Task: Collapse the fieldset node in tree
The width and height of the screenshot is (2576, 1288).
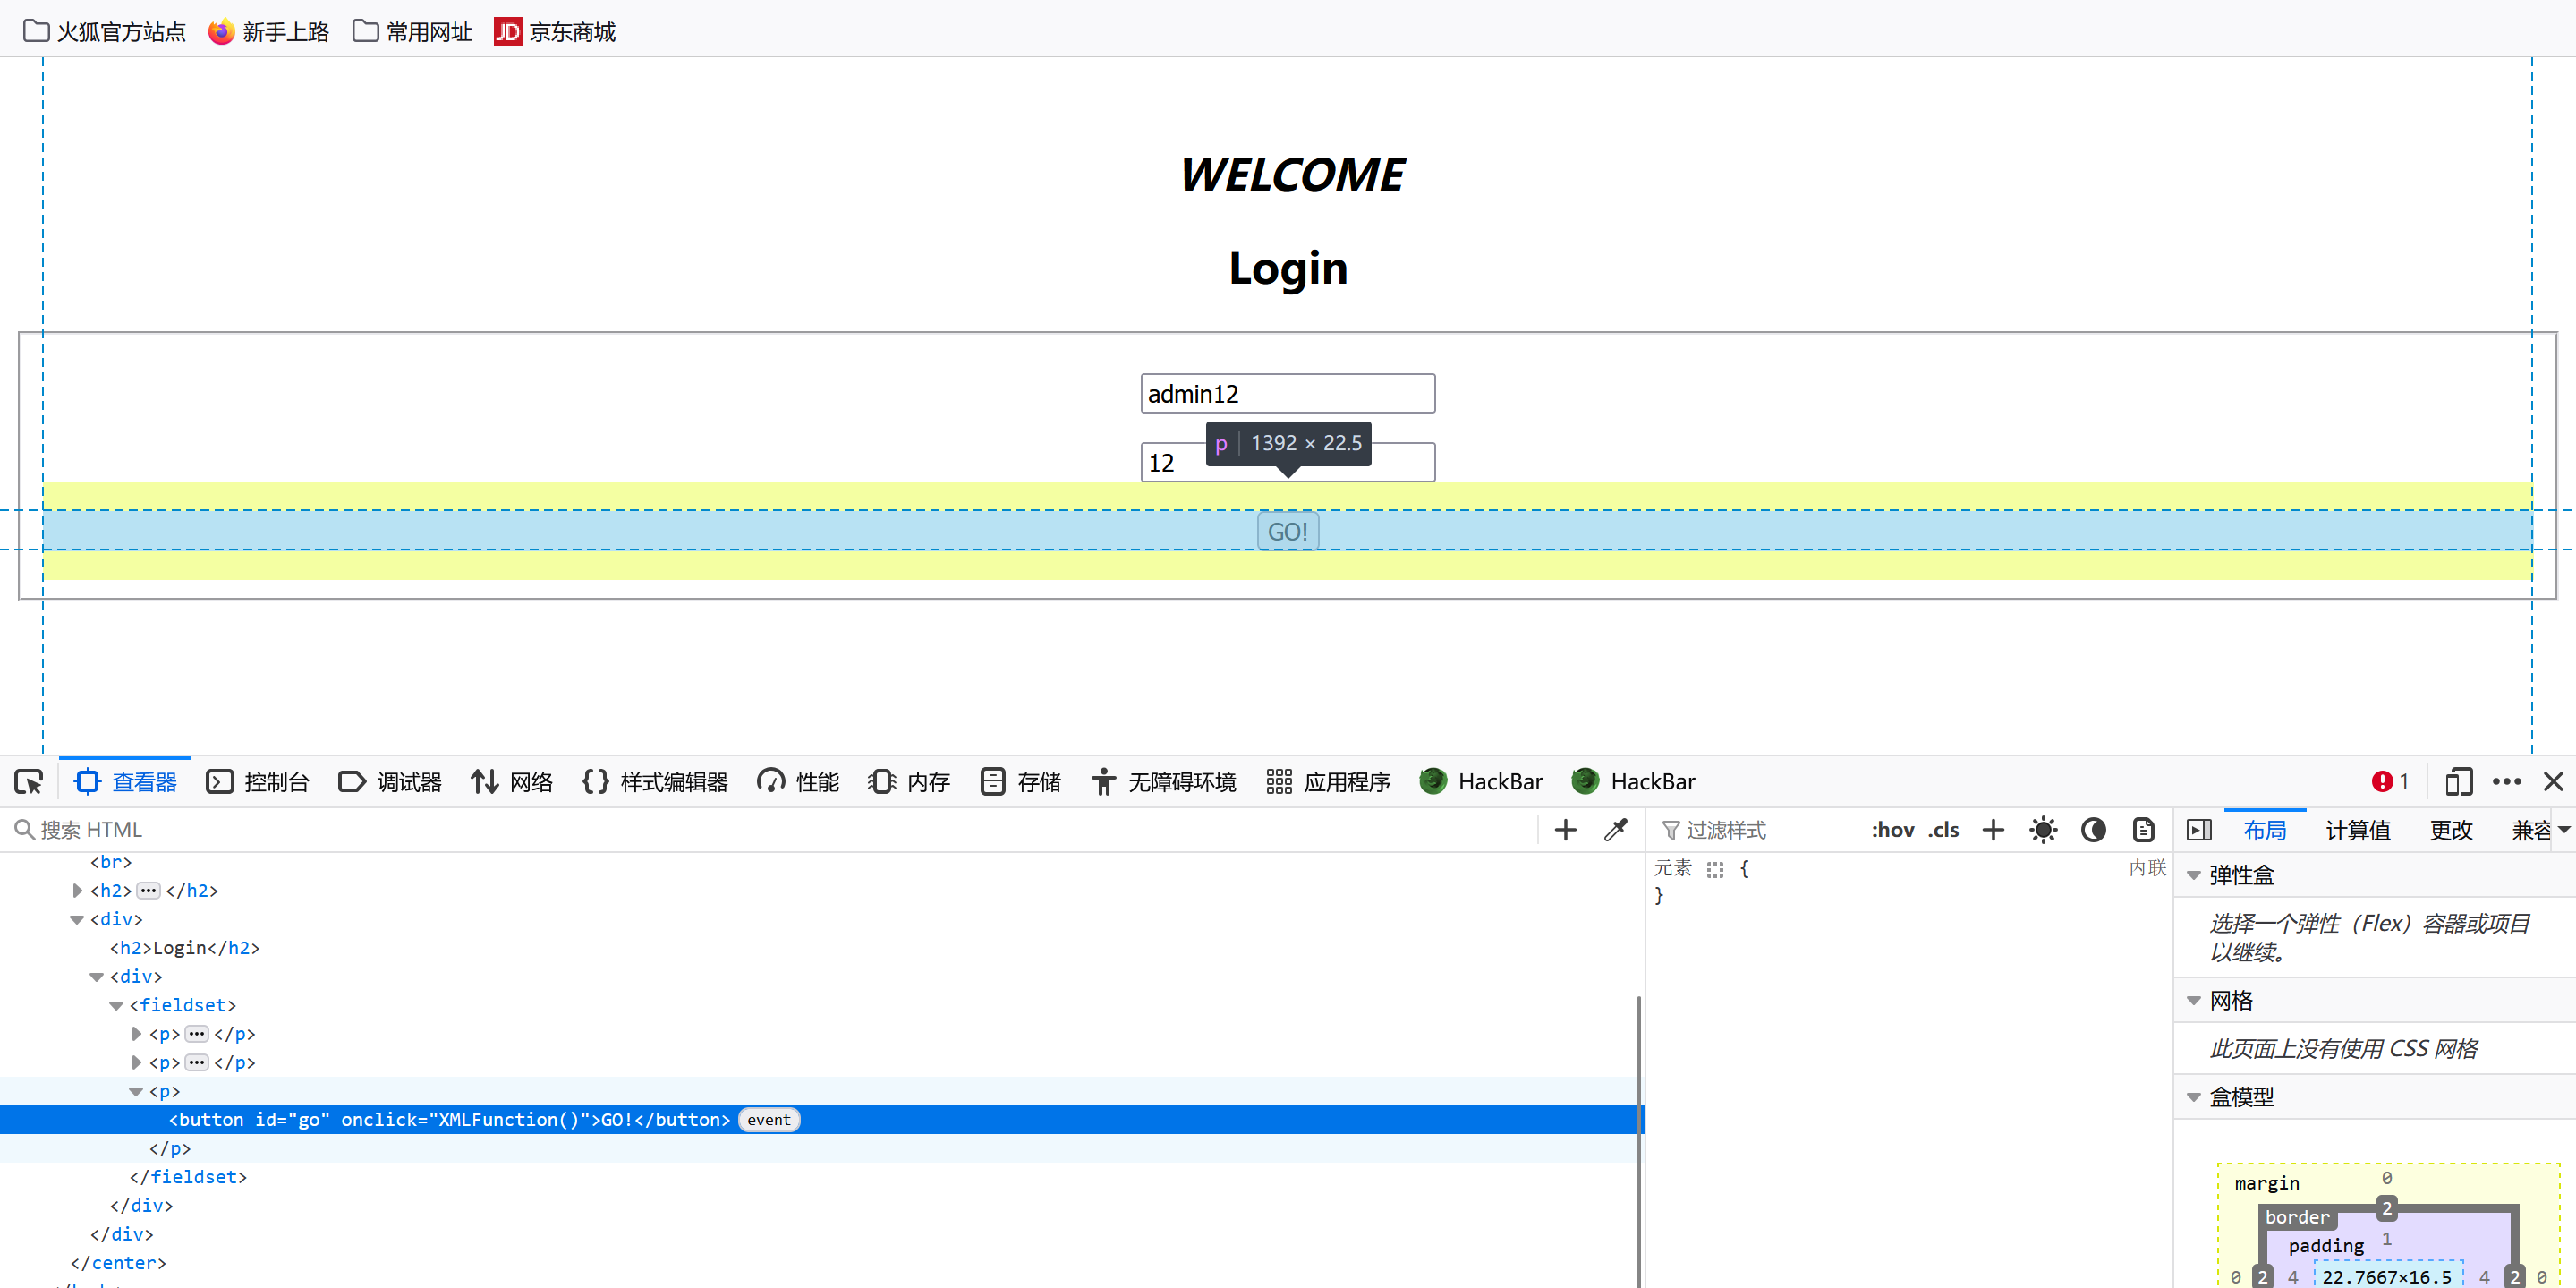Action: (x=116, y=1005)
